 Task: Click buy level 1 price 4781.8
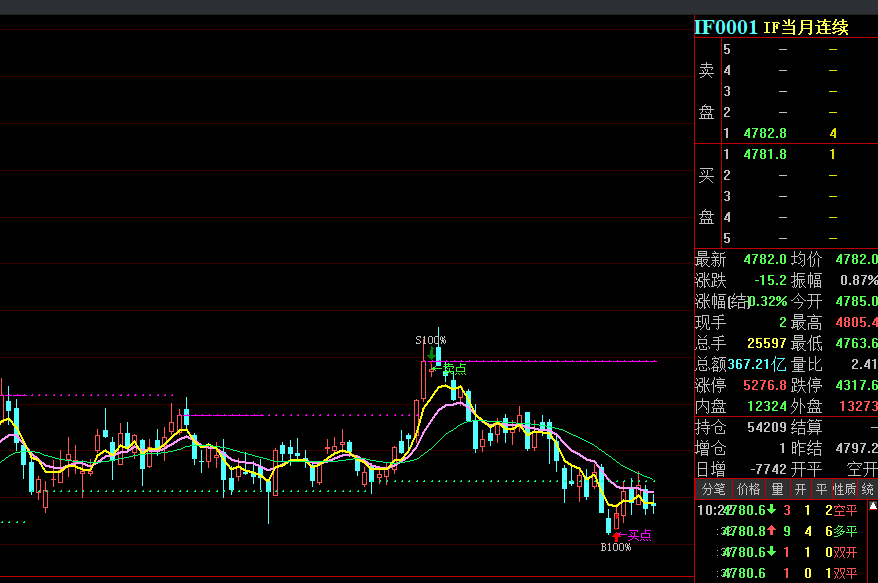[765, 154]
